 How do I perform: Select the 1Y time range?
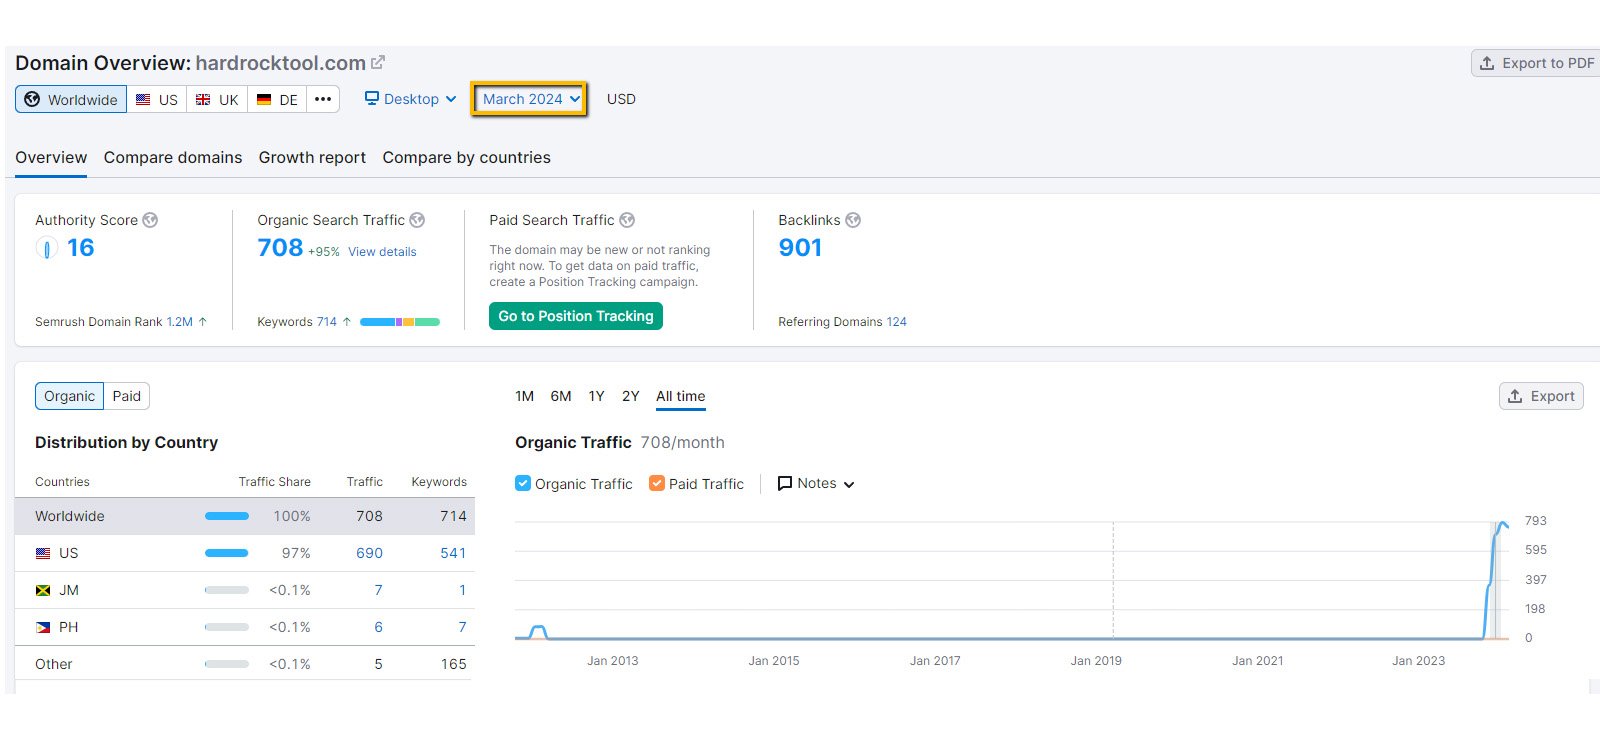click(x=596, y=396)
